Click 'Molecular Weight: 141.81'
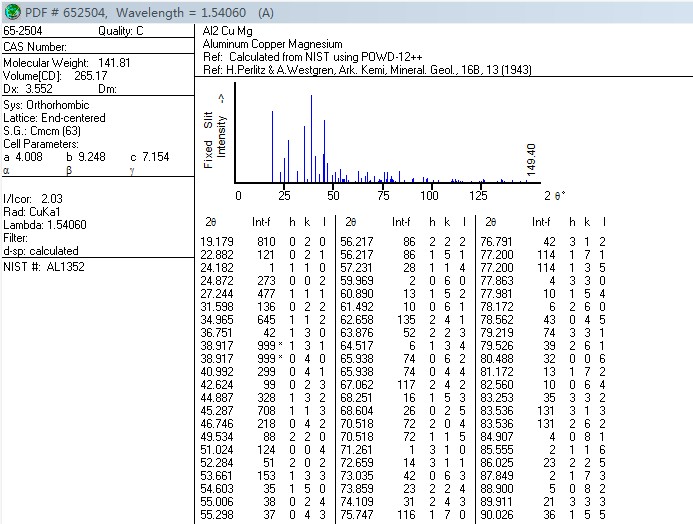 (67, 63)
